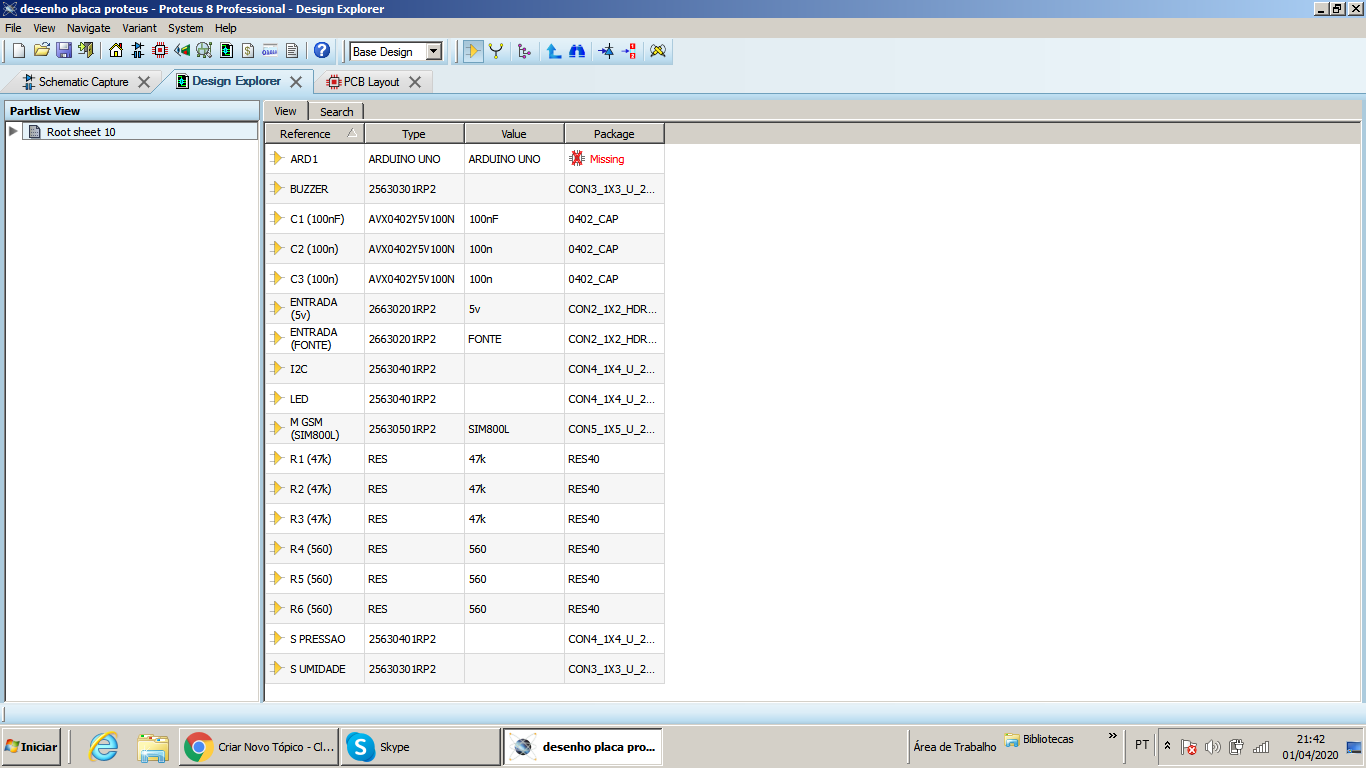Screen dimensions: 1366x768
Task: Close the PCB Layout tab
Action: [415, 82]
